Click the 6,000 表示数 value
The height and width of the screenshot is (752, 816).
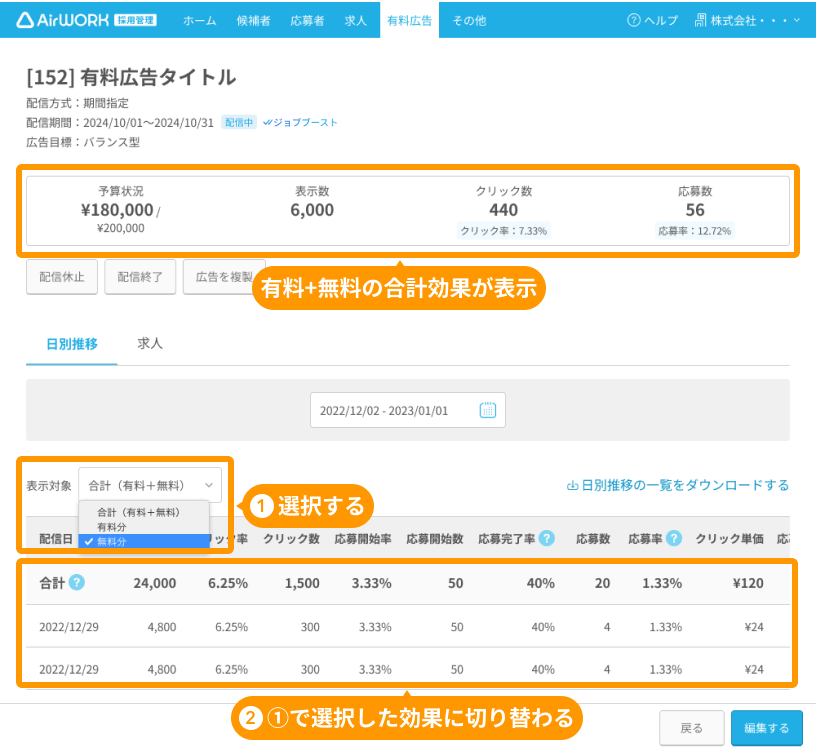pyautogui.click(x=312, y=210)
